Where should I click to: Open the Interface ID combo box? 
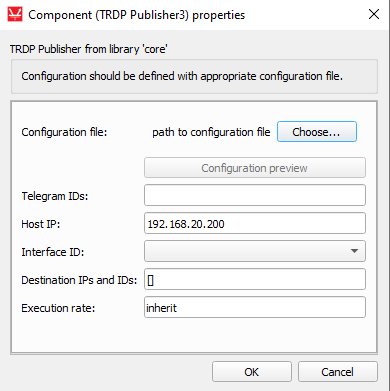click(x=255, y=251)
